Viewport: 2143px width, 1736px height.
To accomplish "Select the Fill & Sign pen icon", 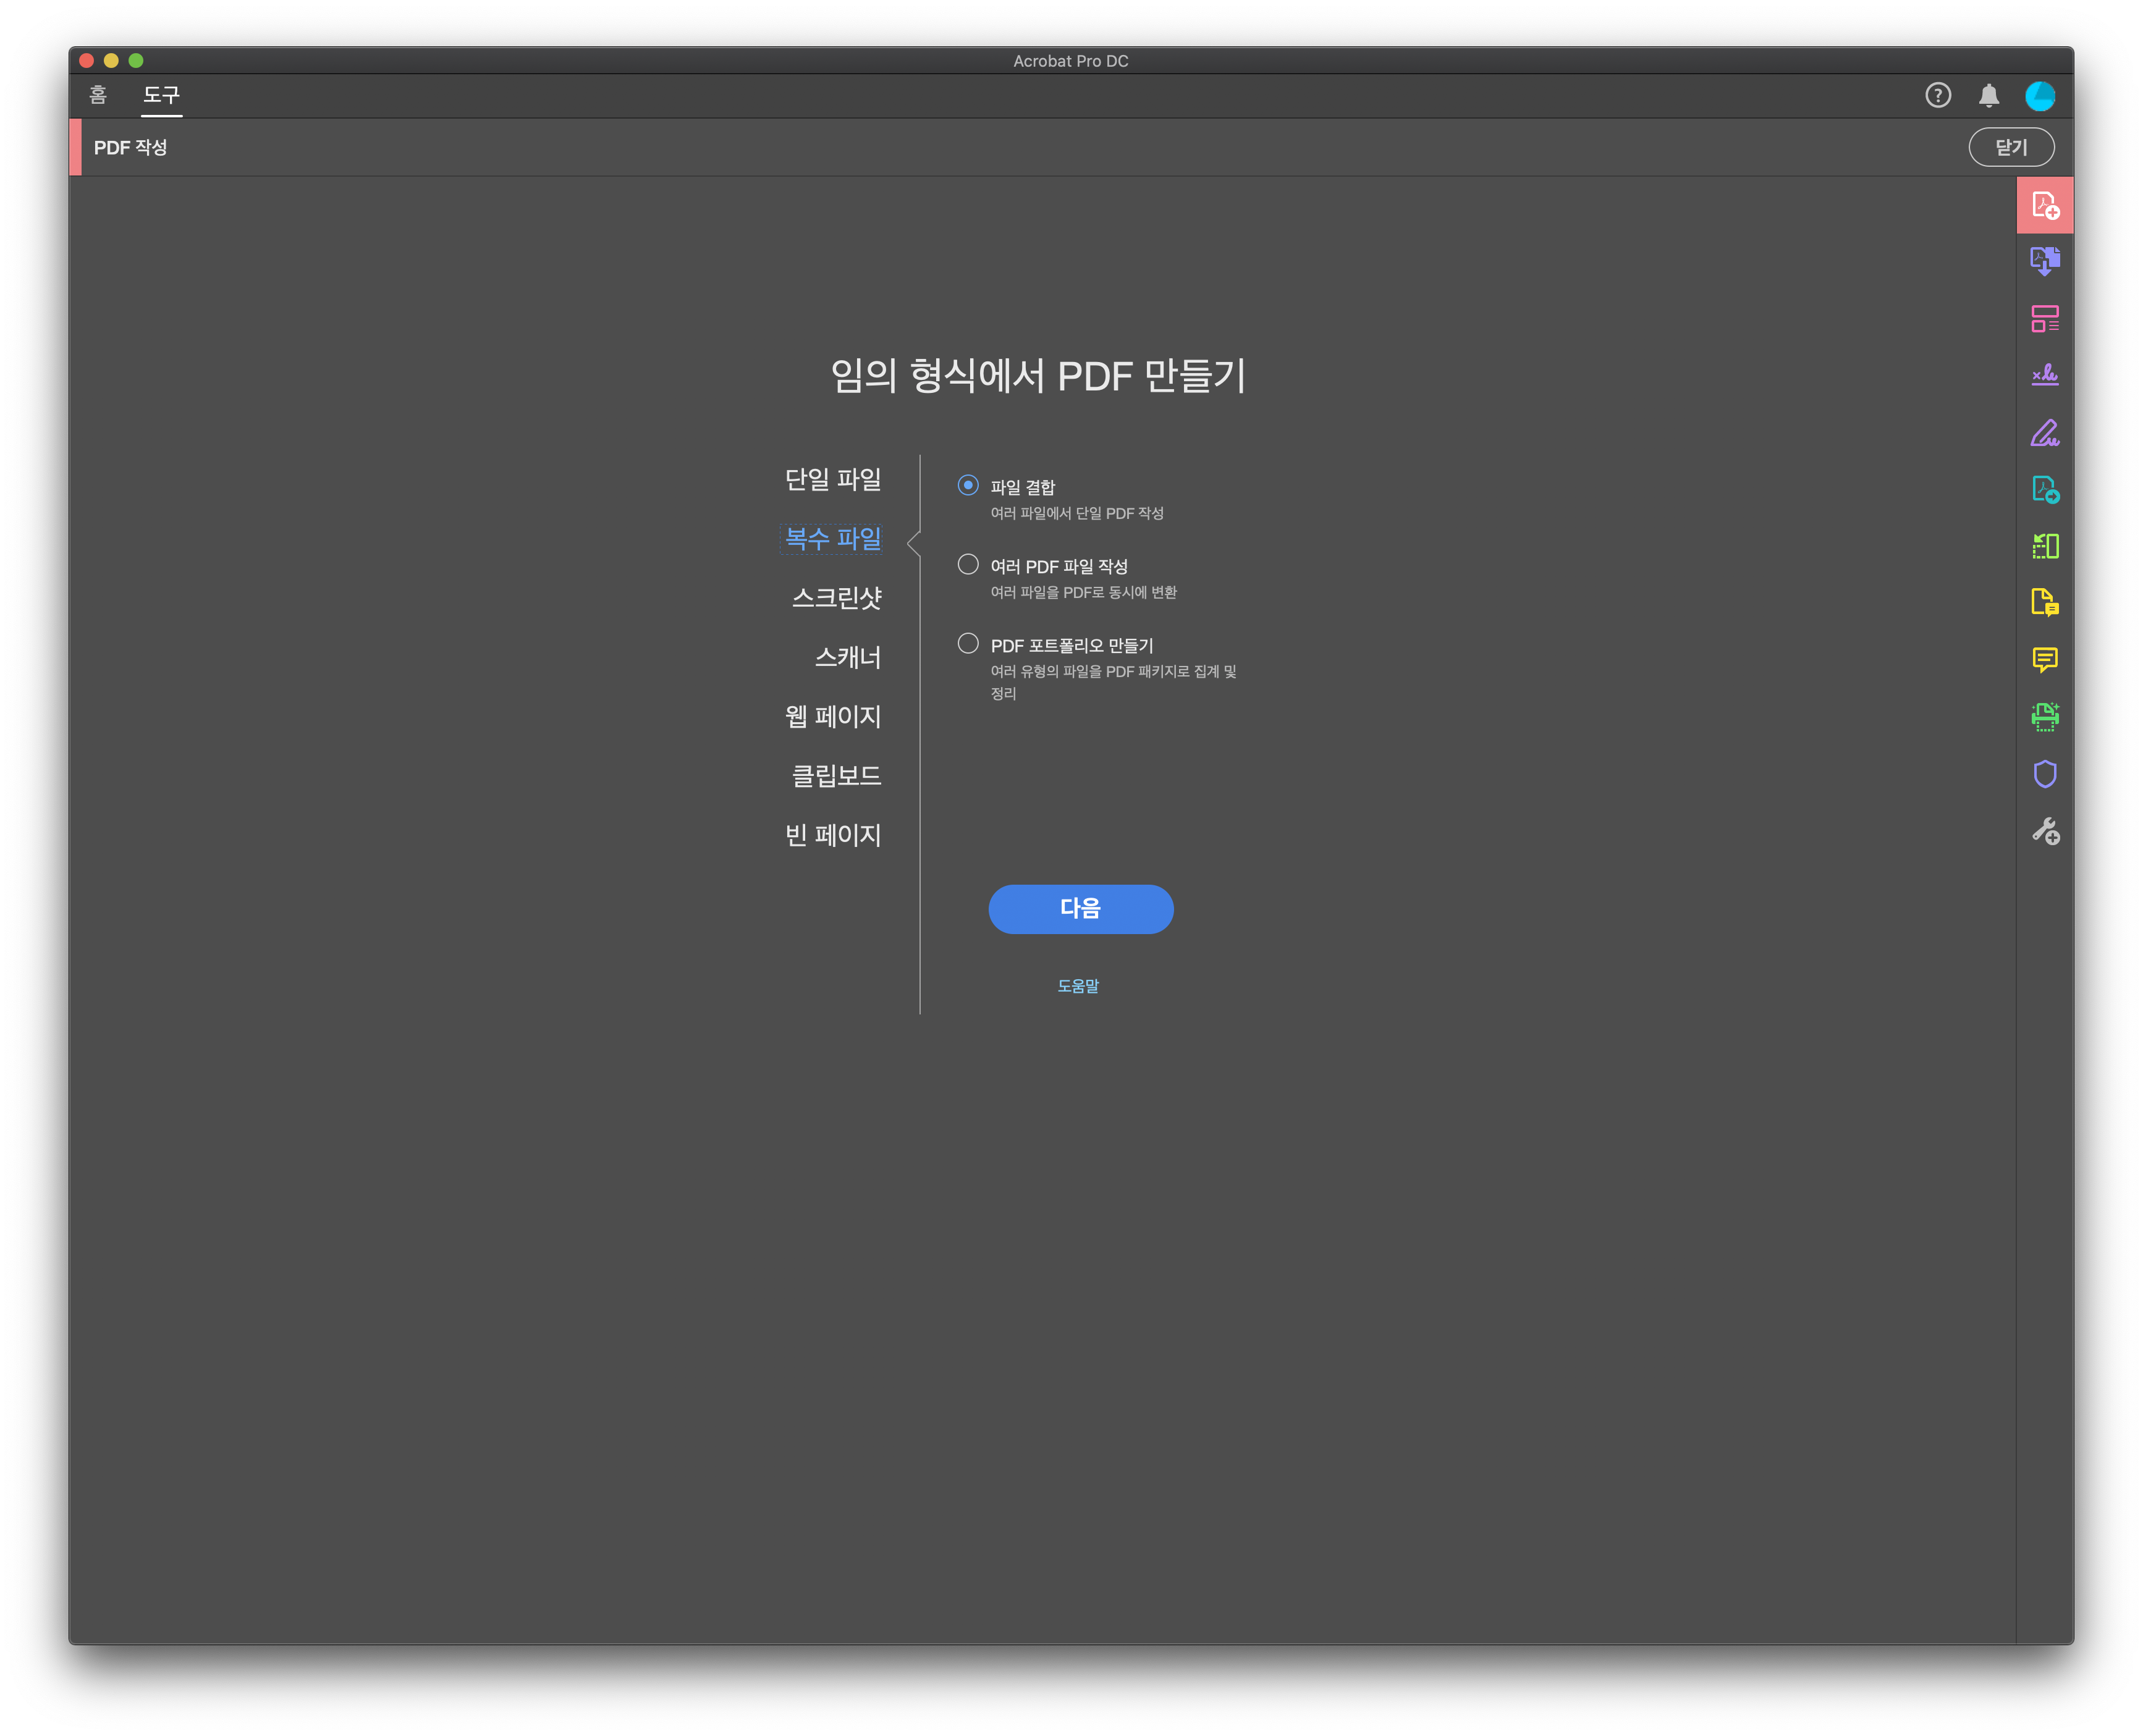I will (x=2044, y=433).
